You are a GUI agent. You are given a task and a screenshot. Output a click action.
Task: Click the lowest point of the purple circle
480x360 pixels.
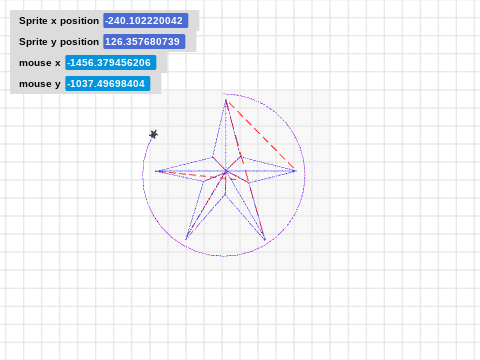tap(223, 256)
